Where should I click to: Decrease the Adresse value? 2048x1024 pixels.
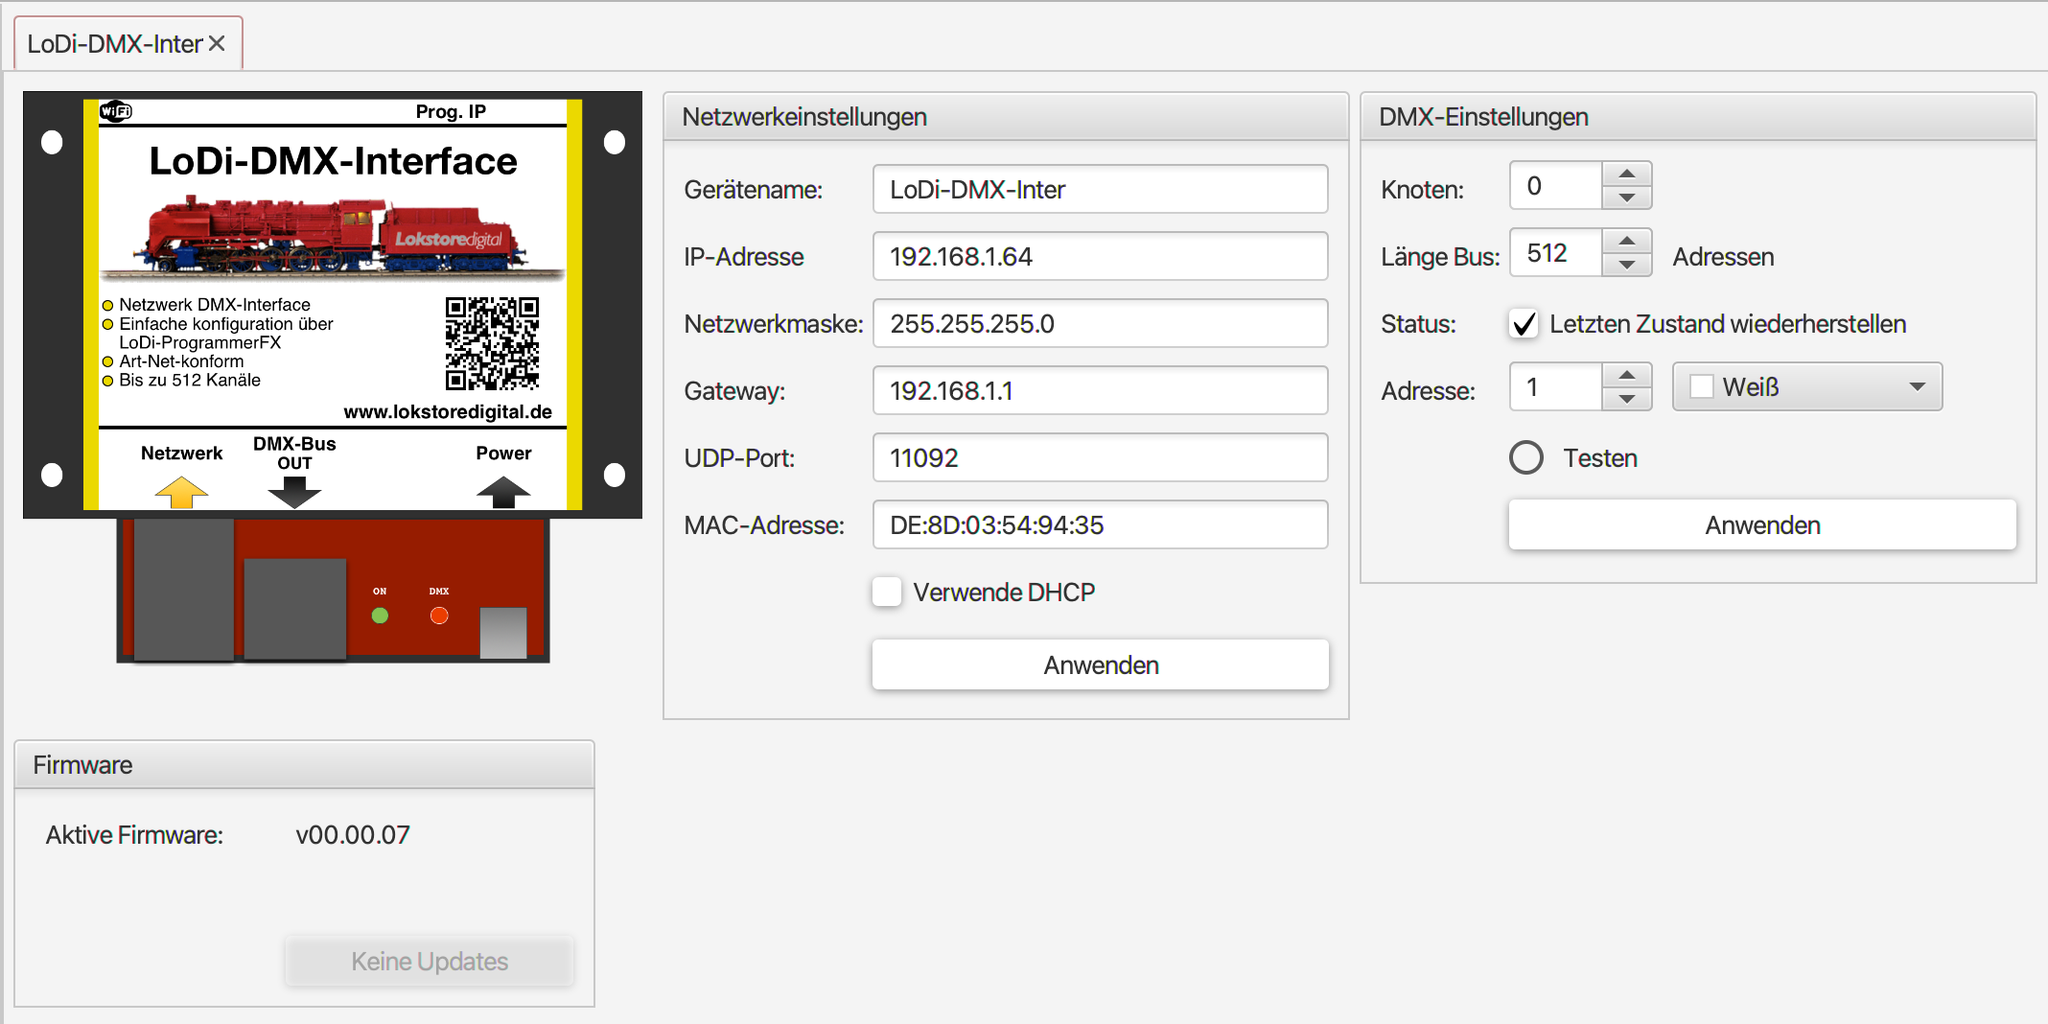[1627, 398]
